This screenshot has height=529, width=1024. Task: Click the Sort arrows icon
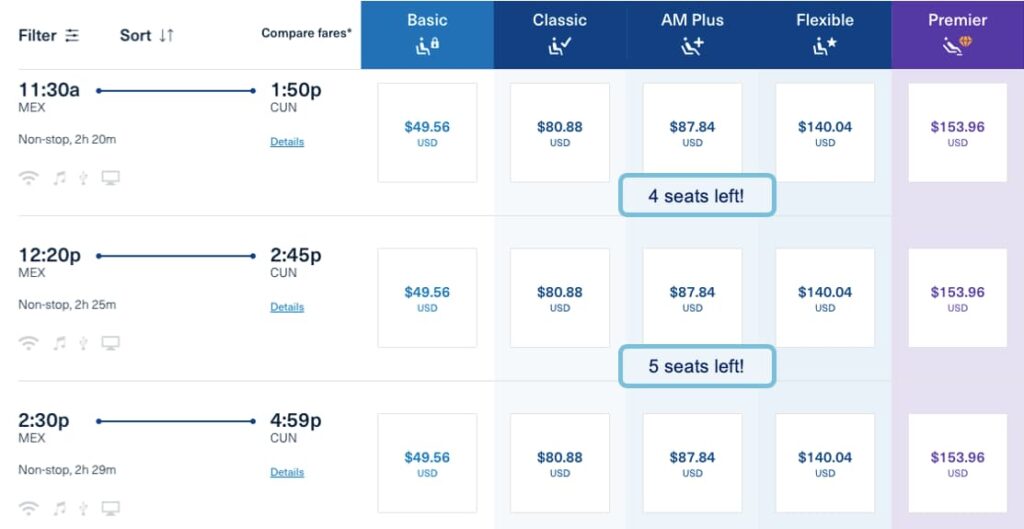tap(167, 35)
